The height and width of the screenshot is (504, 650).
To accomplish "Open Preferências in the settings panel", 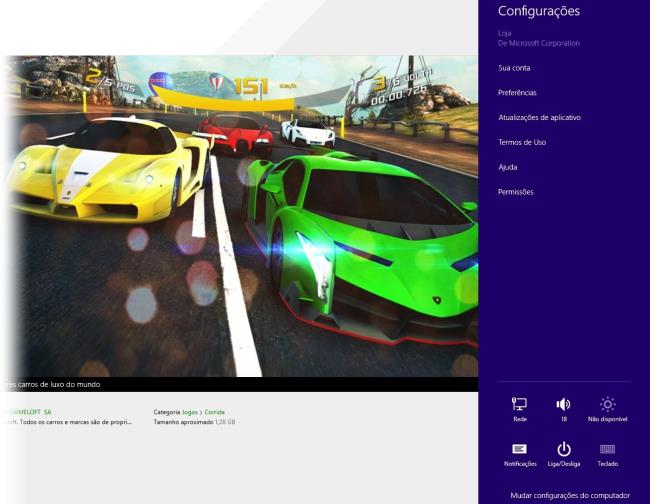I will pyautogui.click(x=517, y=93).
